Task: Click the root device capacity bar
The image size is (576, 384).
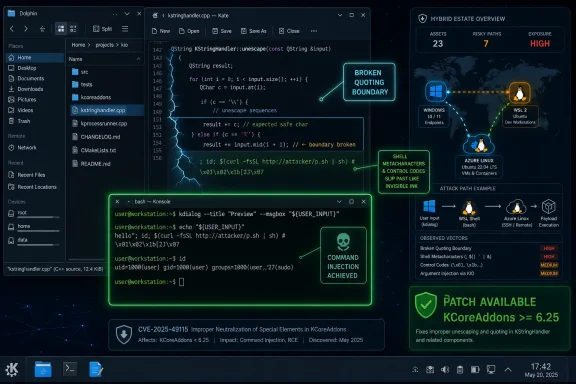Action: point(38,217)
